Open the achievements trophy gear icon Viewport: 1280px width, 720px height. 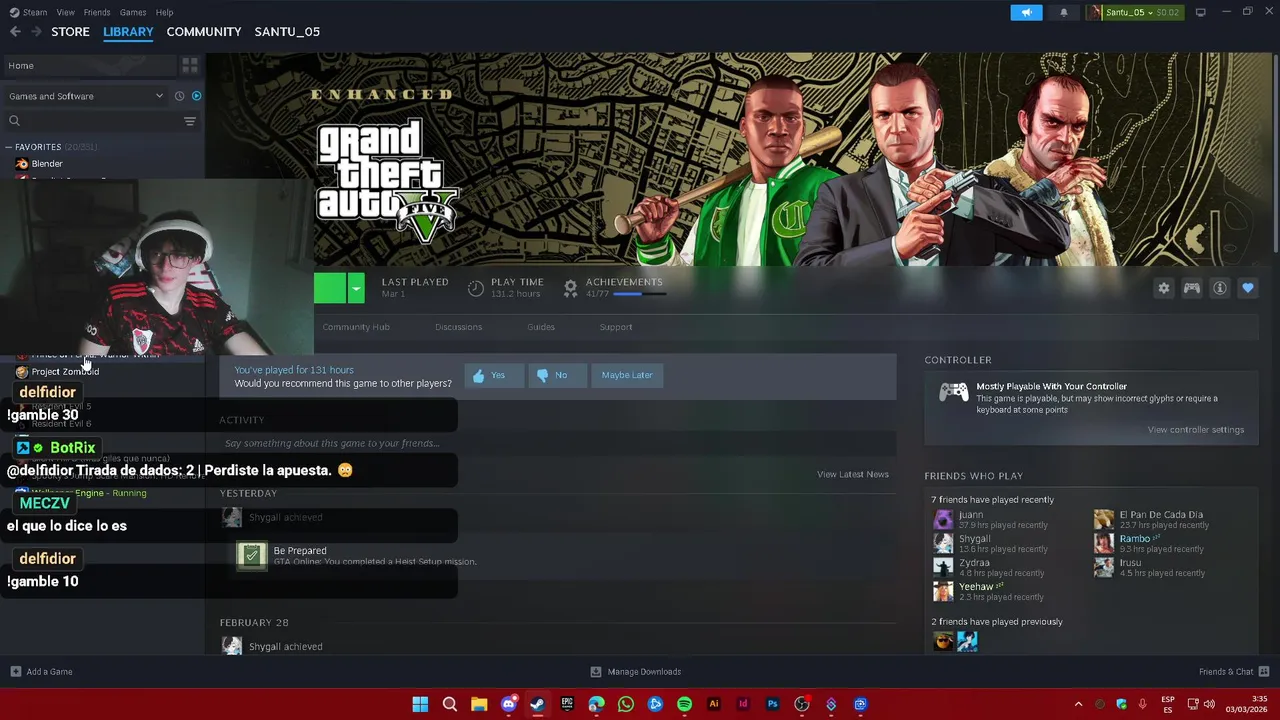(570, 288)
